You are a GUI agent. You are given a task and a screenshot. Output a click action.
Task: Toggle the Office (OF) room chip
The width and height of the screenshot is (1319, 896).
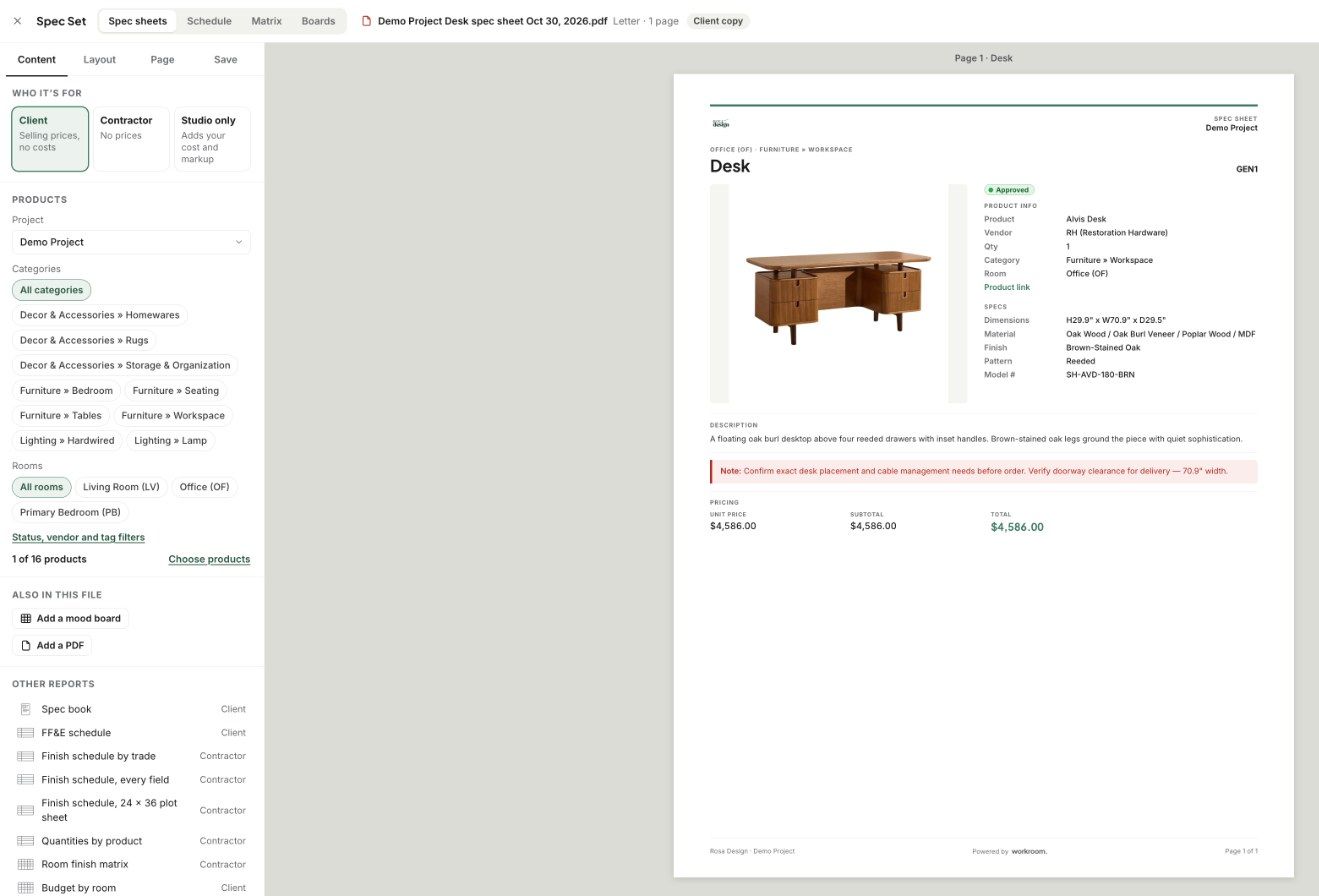coord(204,487)
